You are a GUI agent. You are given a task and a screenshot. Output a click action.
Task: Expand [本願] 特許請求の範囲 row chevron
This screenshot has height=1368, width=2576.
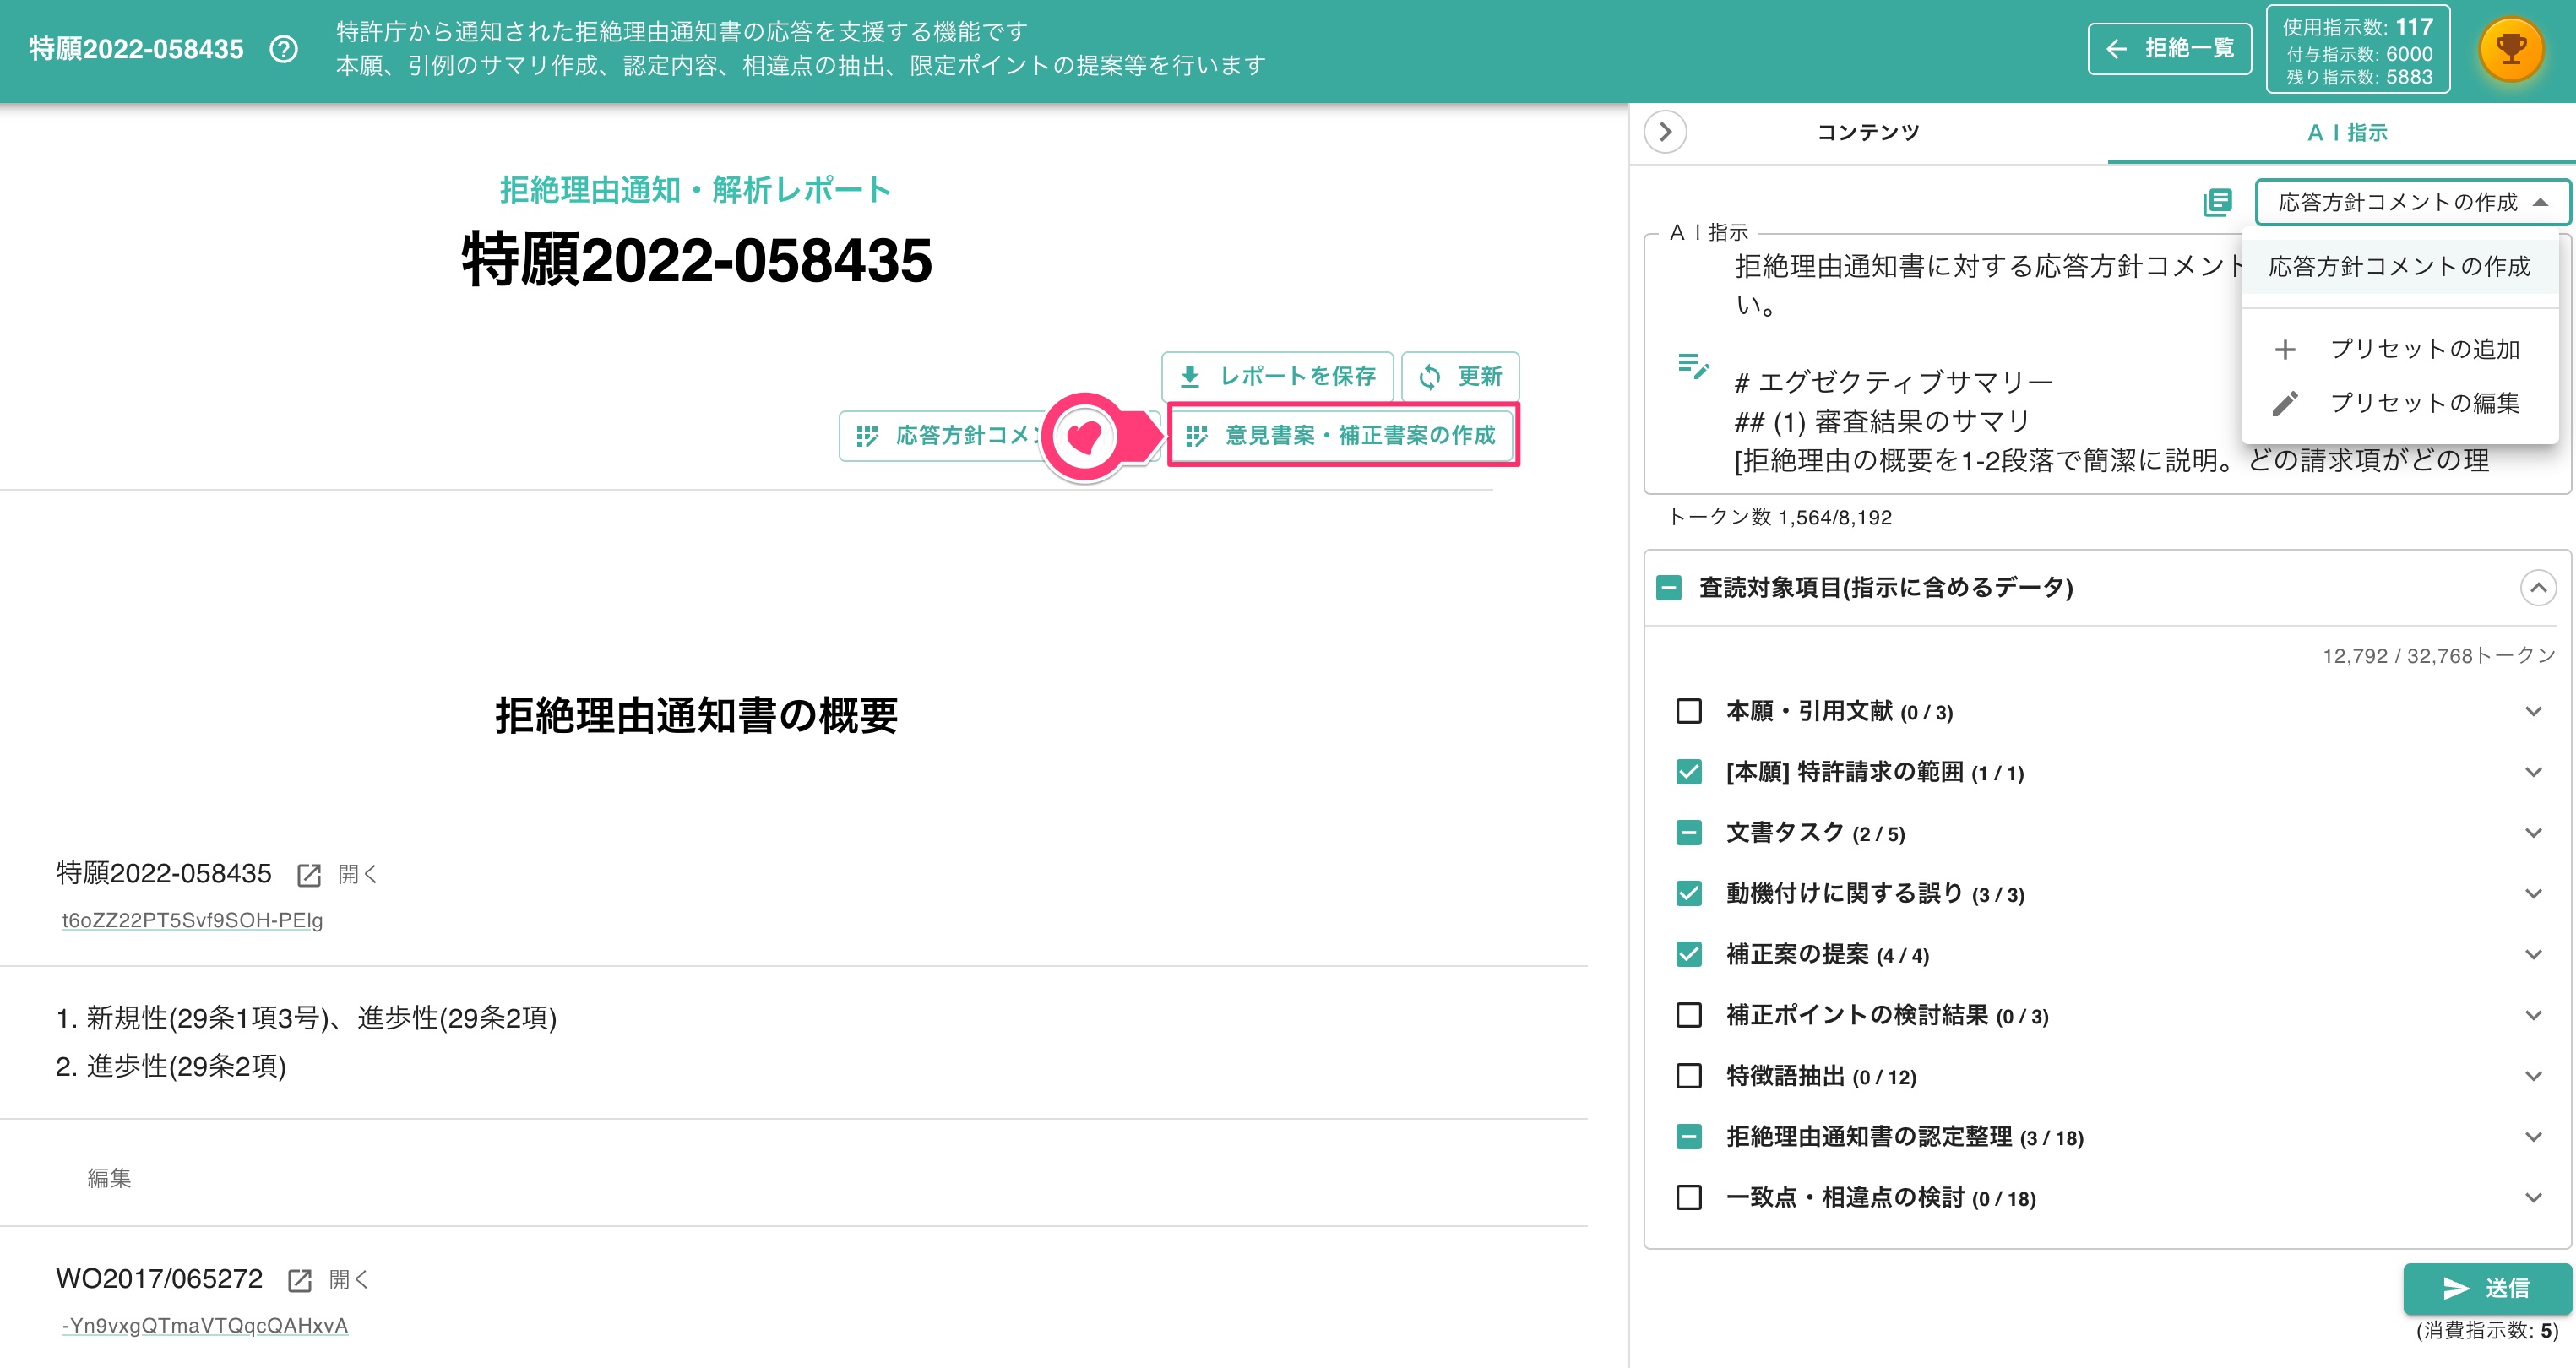pyautogui.click(x=2533, y=772)
